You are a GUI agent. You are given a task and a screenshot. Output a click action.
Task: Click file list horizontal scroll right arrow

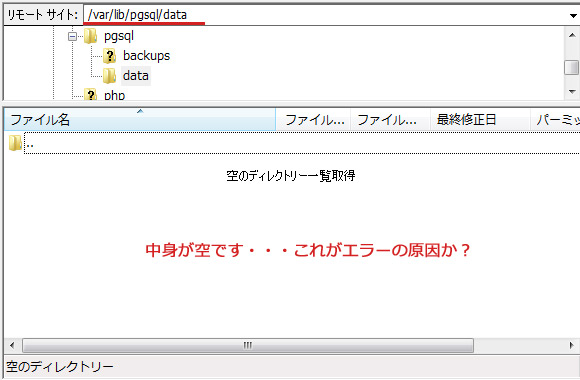coord(571,346)
